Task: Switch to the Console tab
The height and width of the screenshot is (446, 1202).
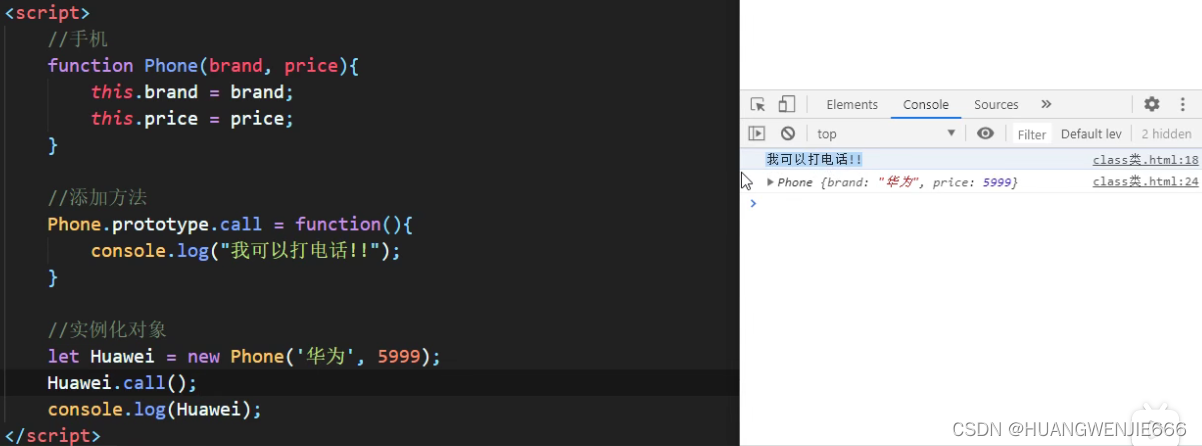Action: pos(926,104)
